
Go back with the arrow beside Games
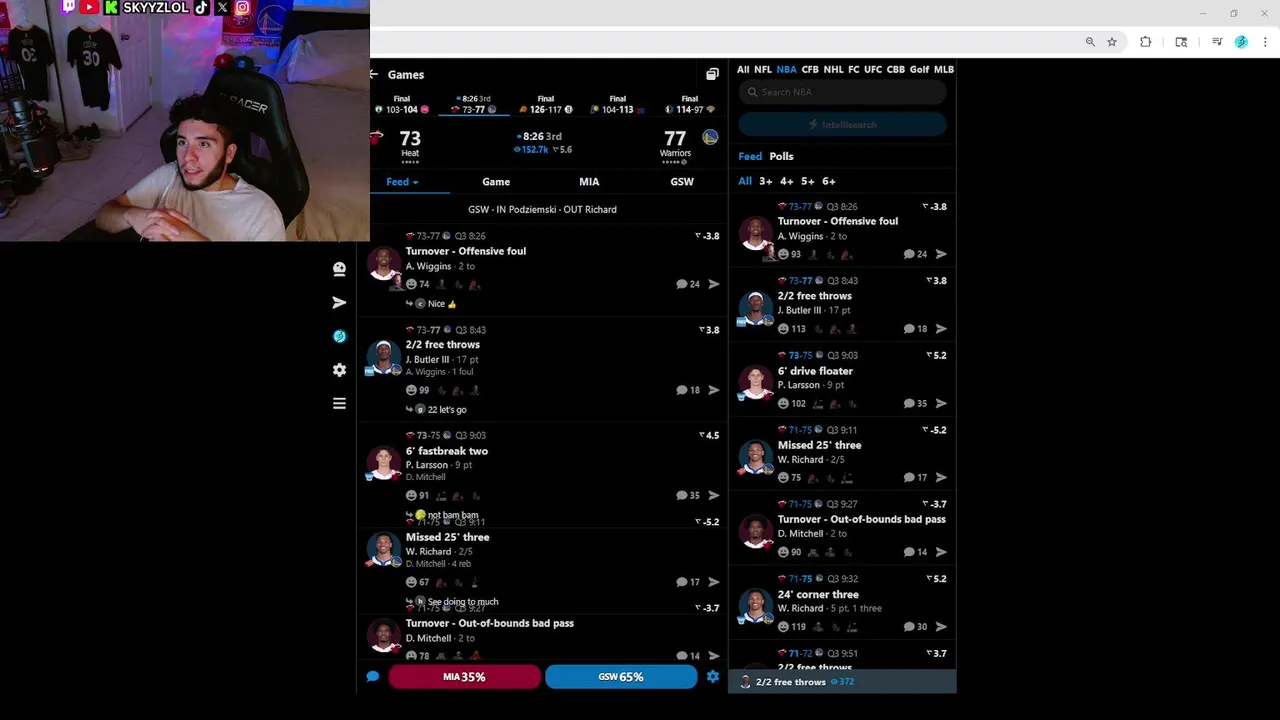click(x=374, y=74)
